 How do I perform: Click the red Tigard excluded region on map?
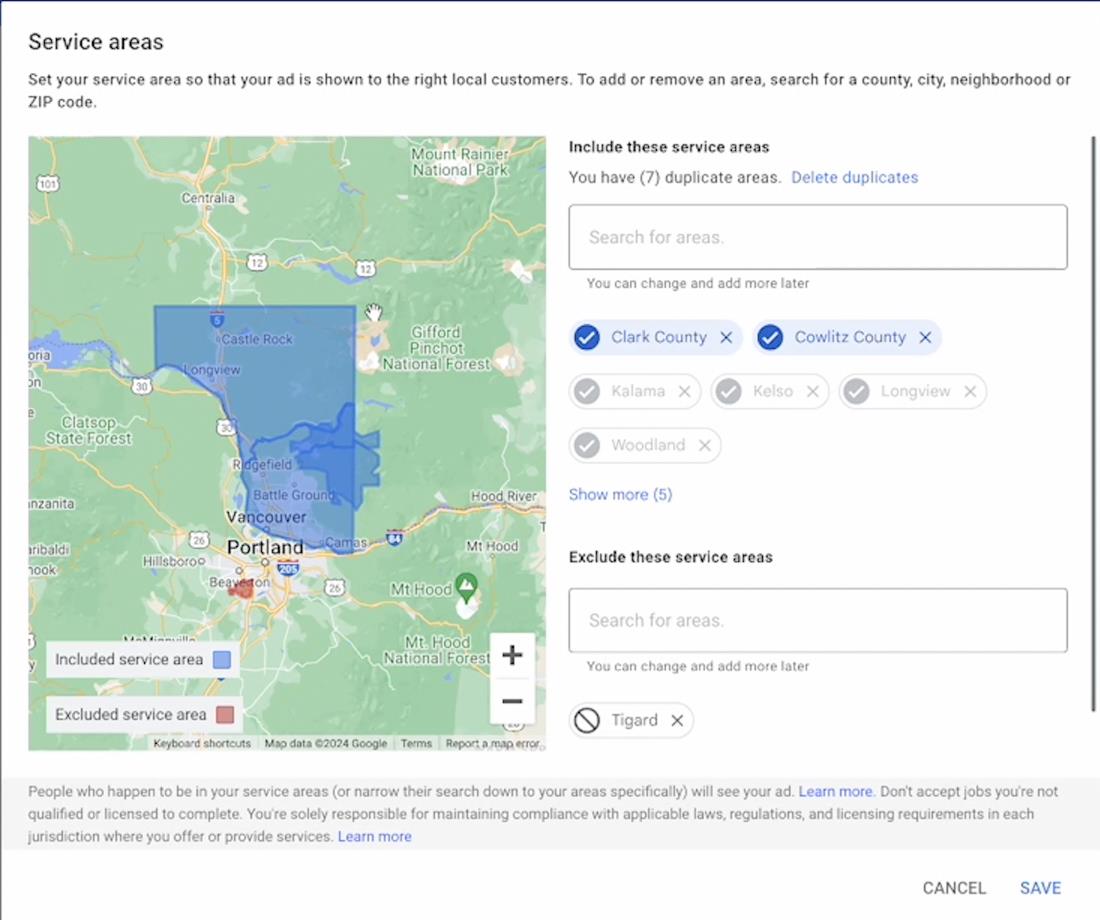click(x=242, y=589)
